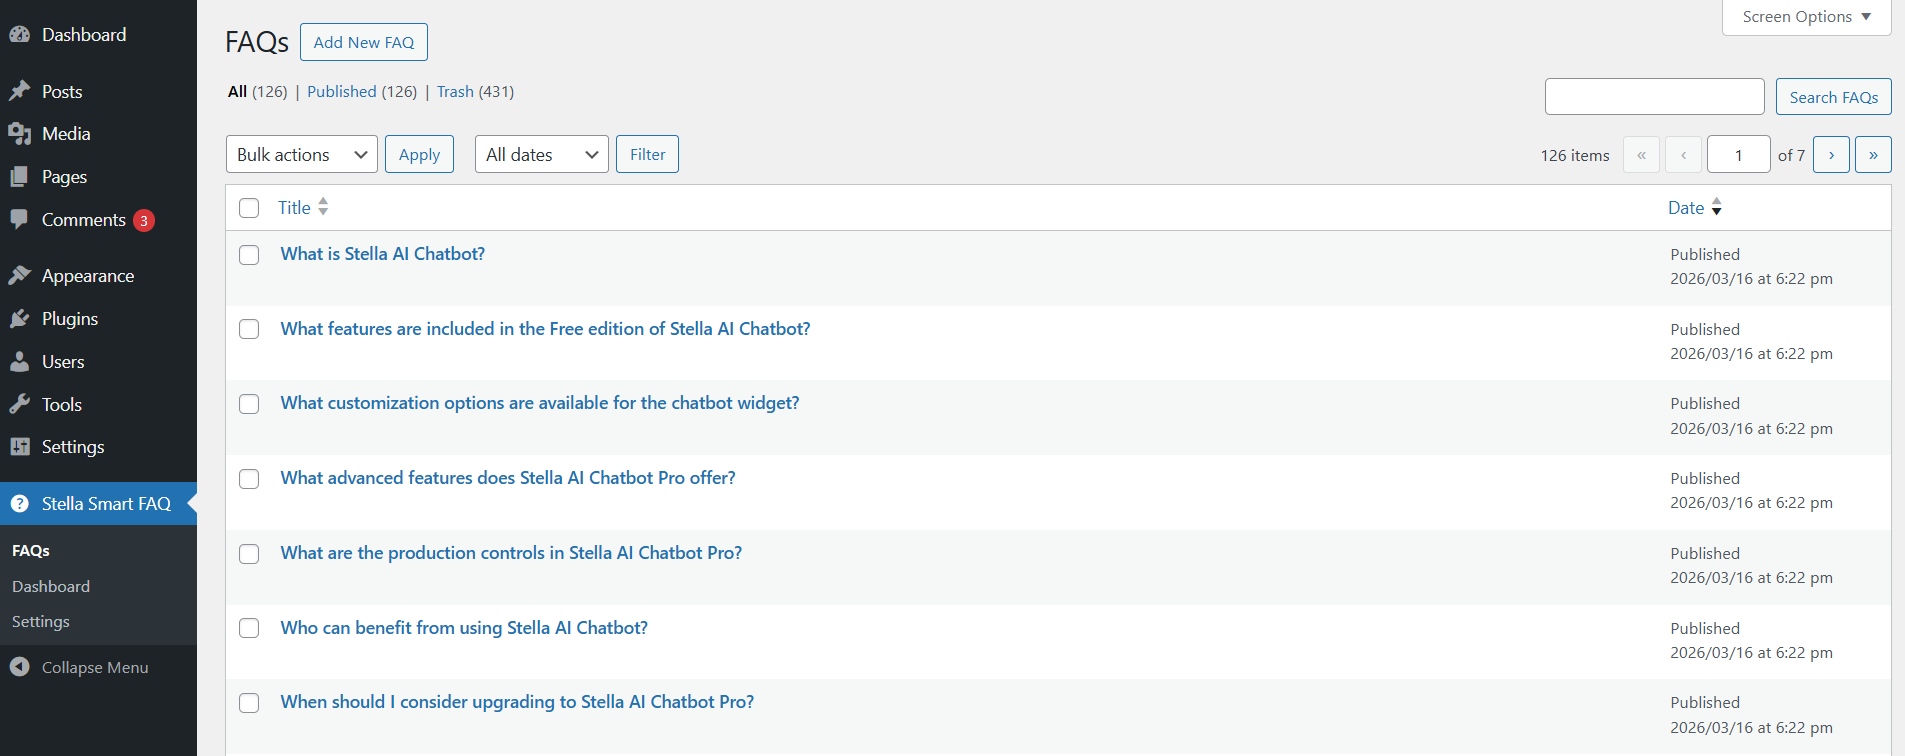
Task: Click the red comments count badge
Action: point(144,220)
